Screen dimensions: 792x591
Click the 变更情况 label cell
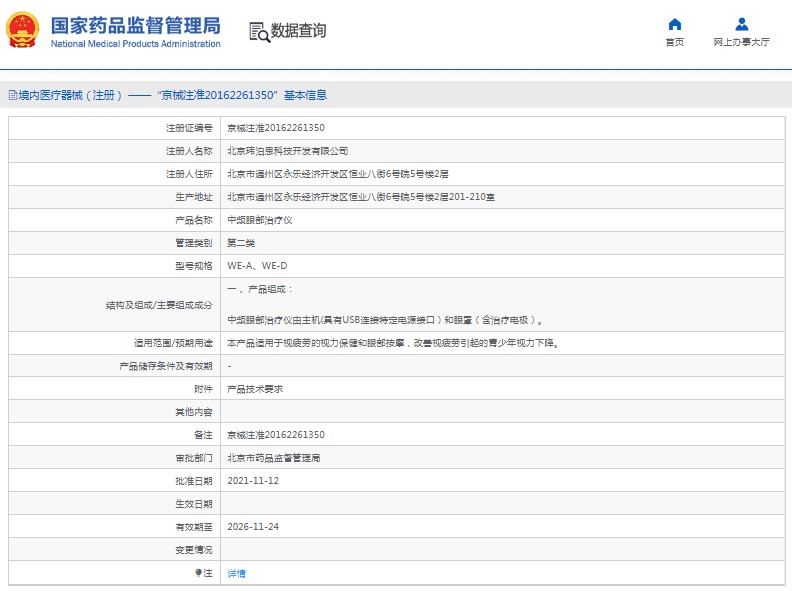115,550
